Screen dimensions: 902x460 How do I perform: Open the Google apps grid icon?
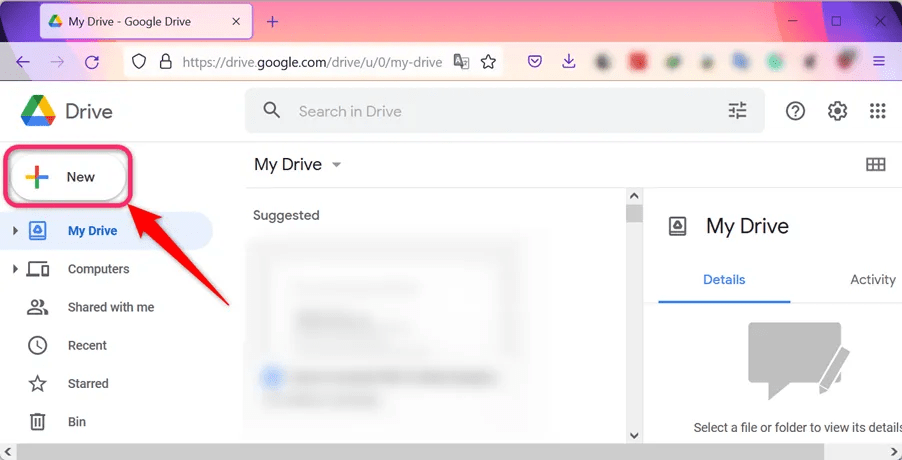tap(877, 110)
